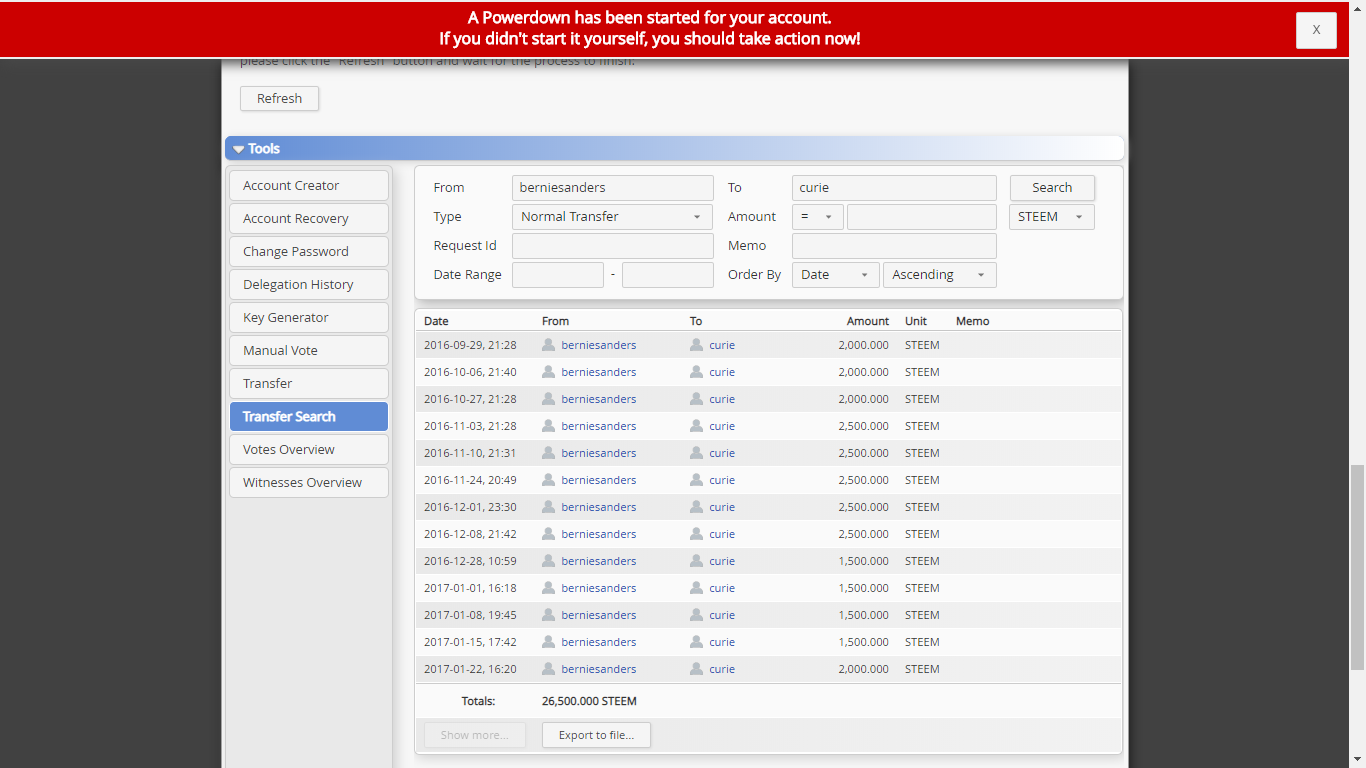The width and height of the screenshot is (1366, 768).
Task: Open curie link in 2016-12-08 row
Action: point(722,534)
